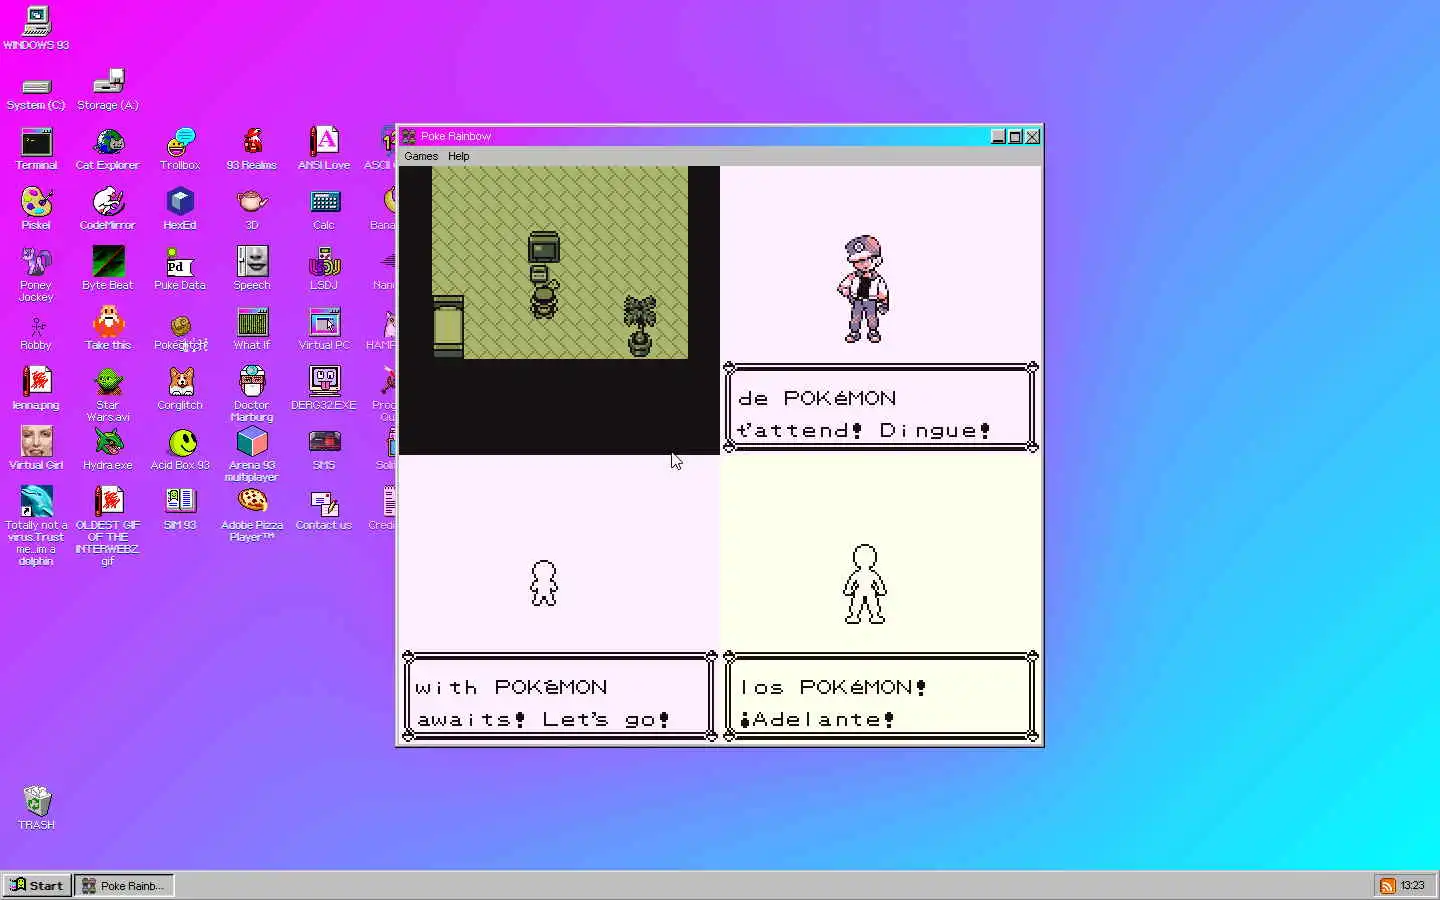Open the 3D teapot icon
This screenshot has height=900, width=1440.
[252, 210]
